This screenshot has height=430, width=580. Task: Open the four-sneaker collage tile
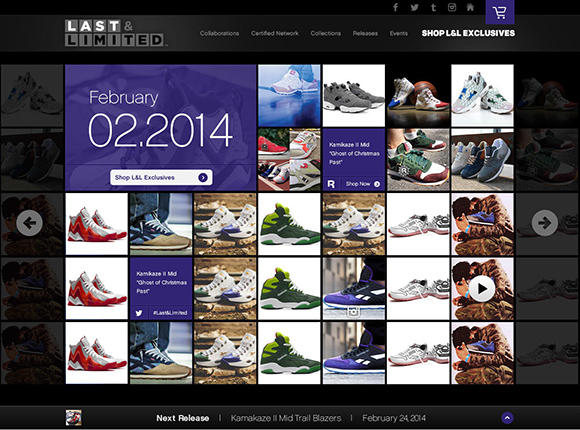click(289, 159)
